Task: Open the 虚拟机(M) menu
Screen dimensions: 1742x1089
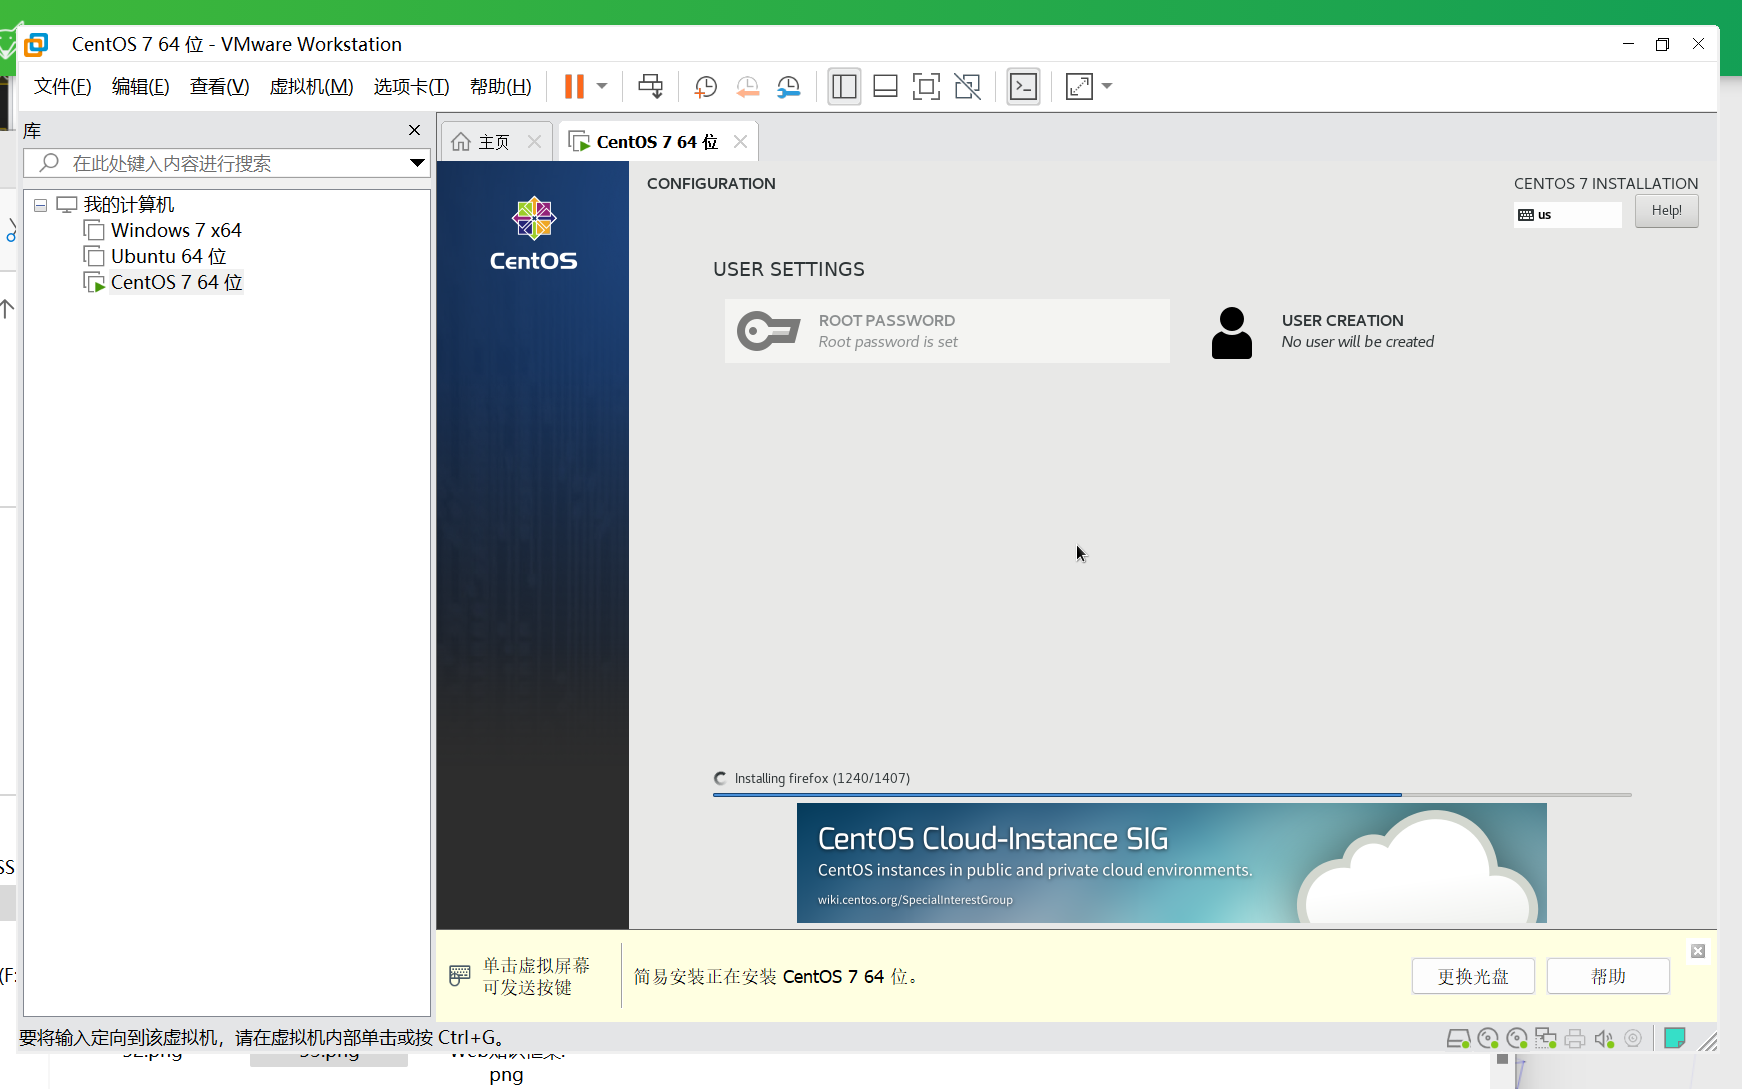Action: pyautogui.click(x=311, y=86)
